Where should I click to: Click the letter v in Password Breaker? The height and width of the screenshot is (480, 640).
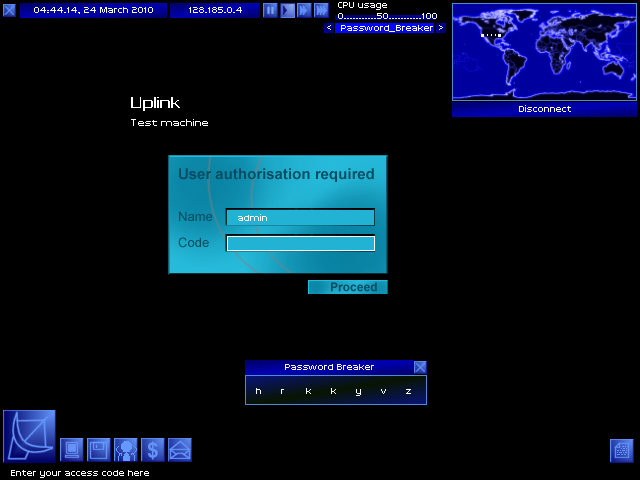(383, 391)
